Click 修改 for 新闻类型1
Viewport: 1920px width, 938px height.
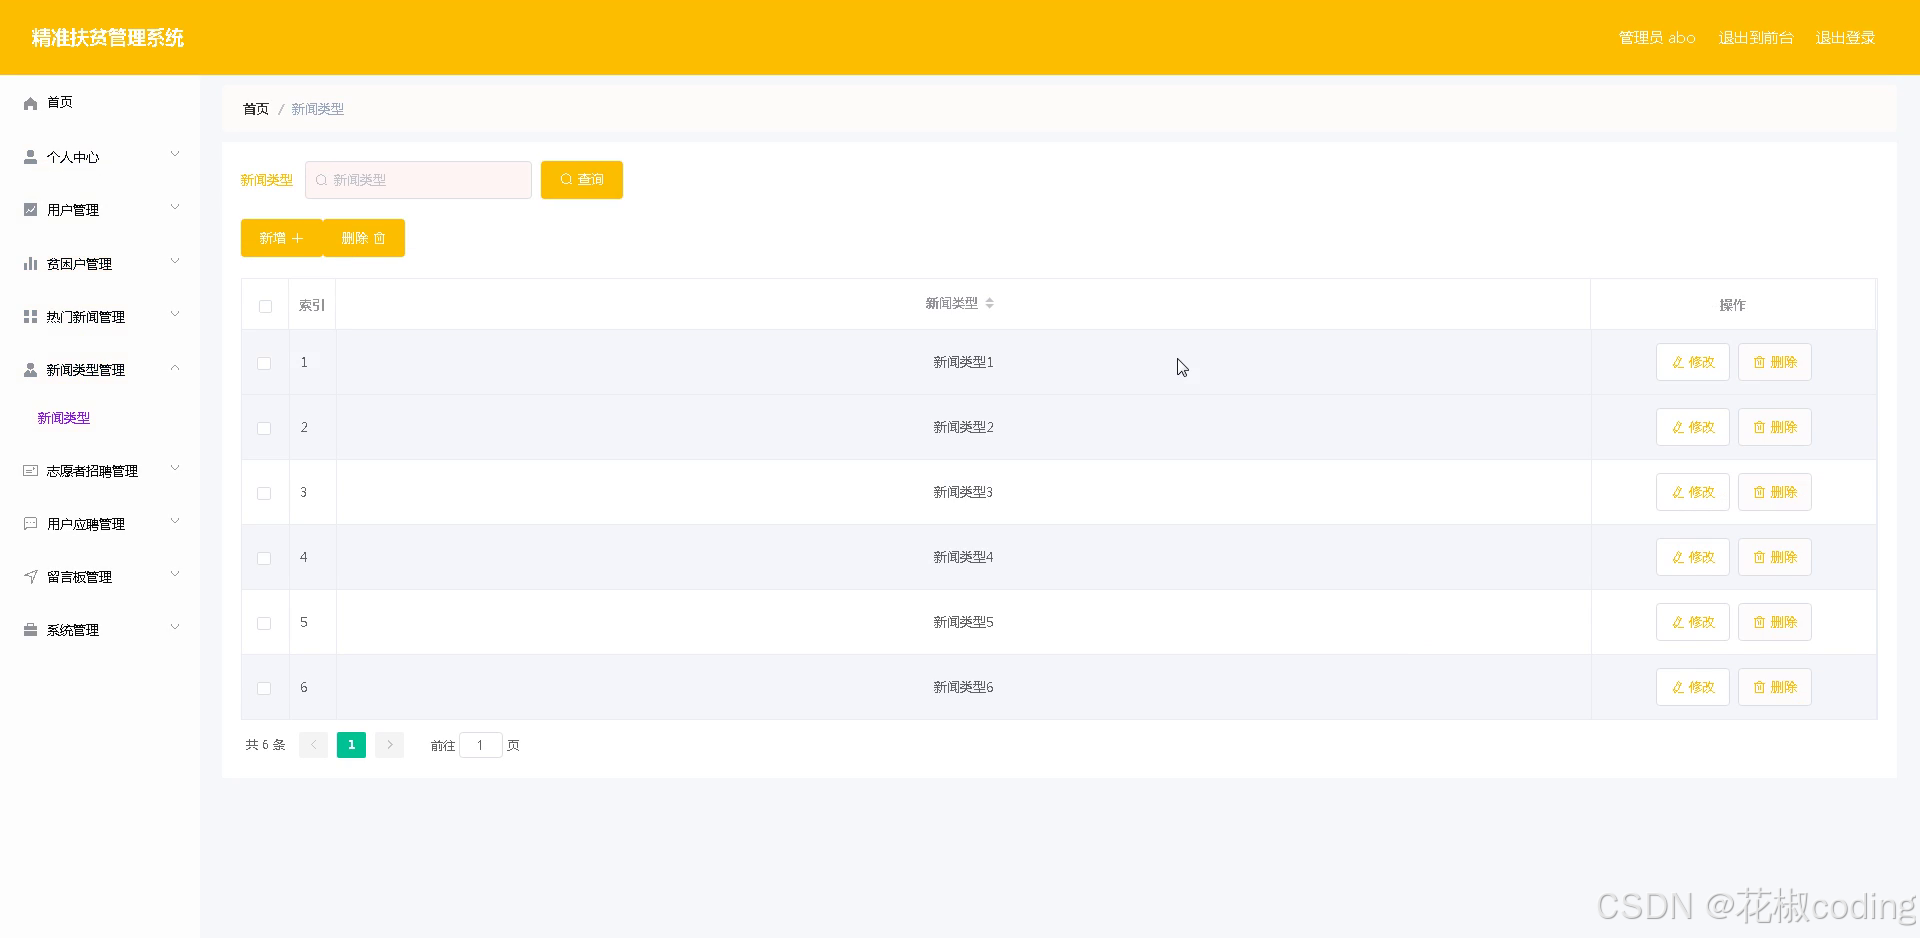pyautogui.click(x=1693, y=362)
